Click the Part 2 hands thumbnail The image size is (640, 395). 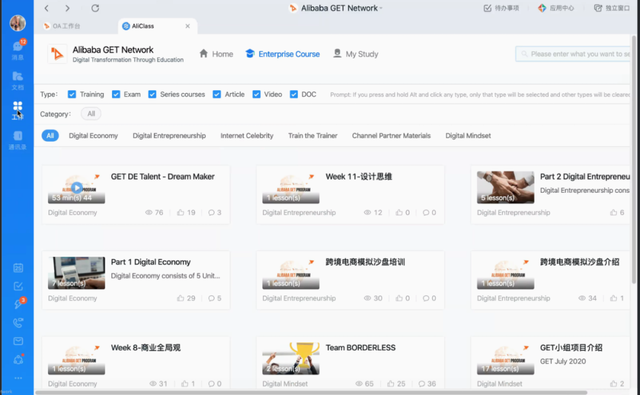click(x=505, y=187)
